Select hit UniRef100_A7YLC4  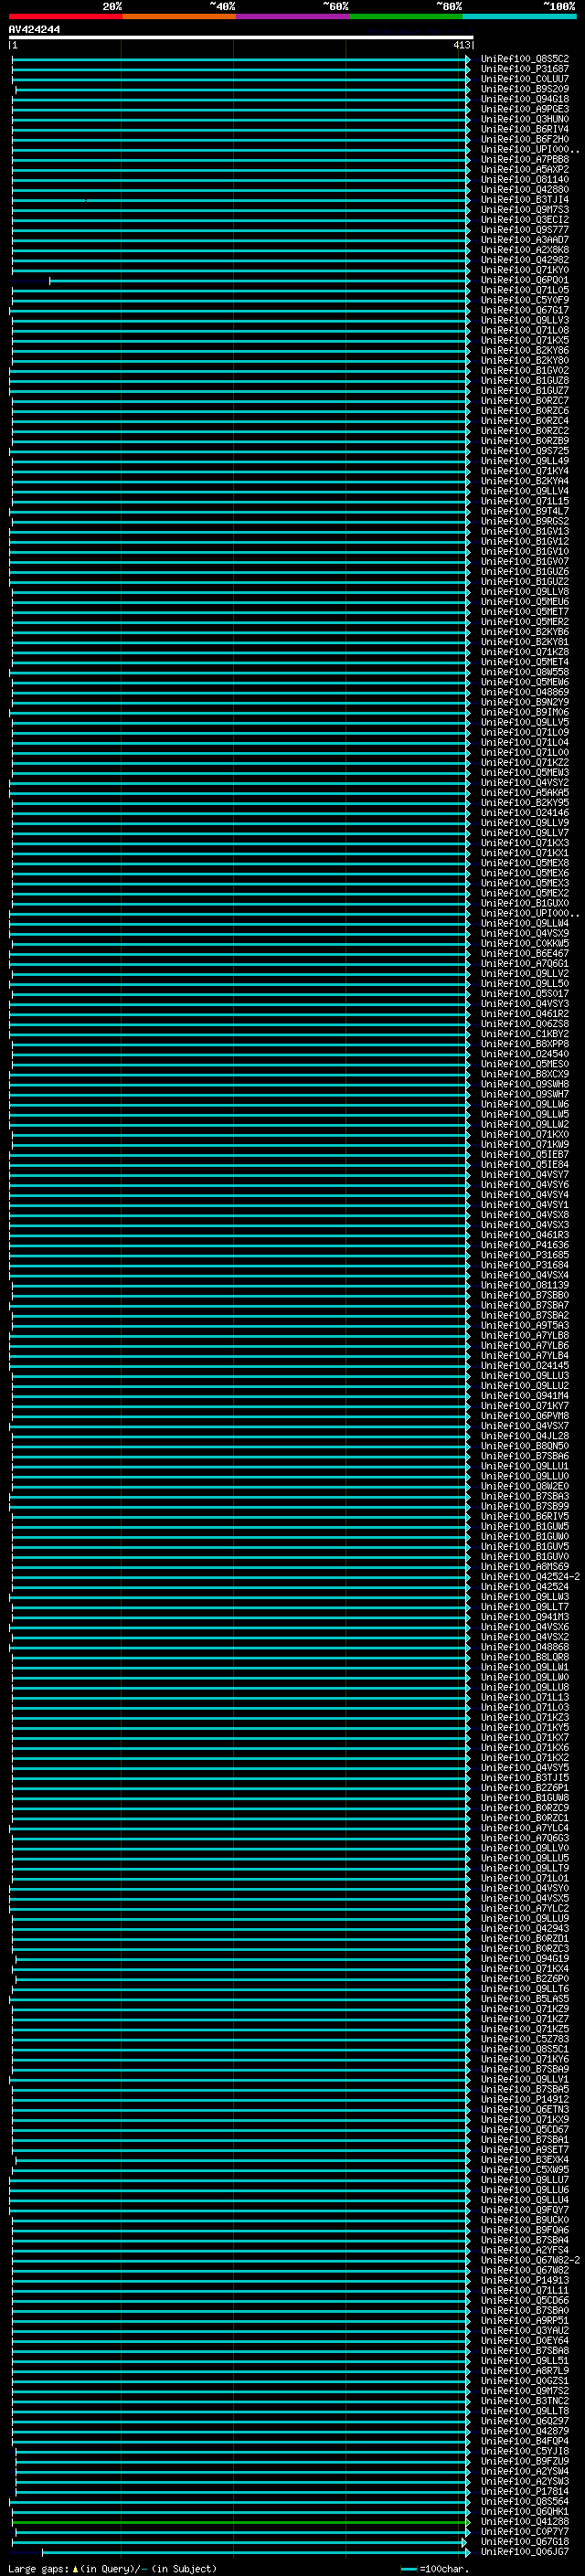[525, 1828]
